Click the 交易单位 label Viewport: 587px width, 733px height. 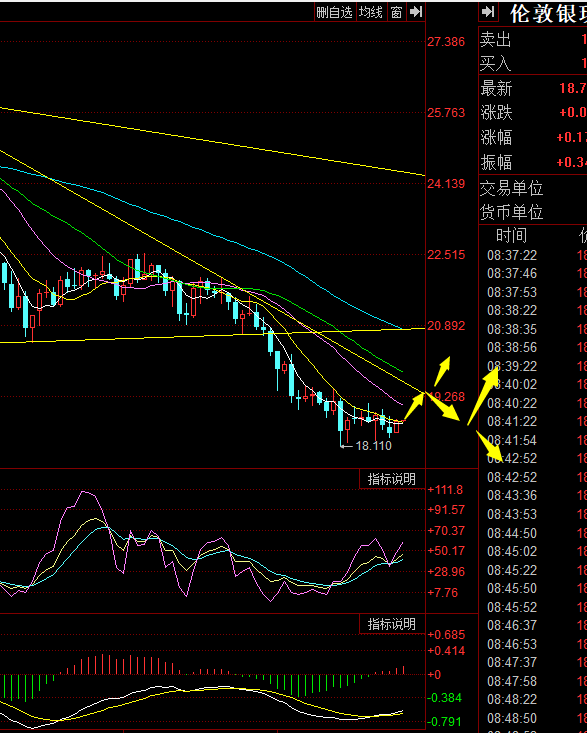[512, 188]
